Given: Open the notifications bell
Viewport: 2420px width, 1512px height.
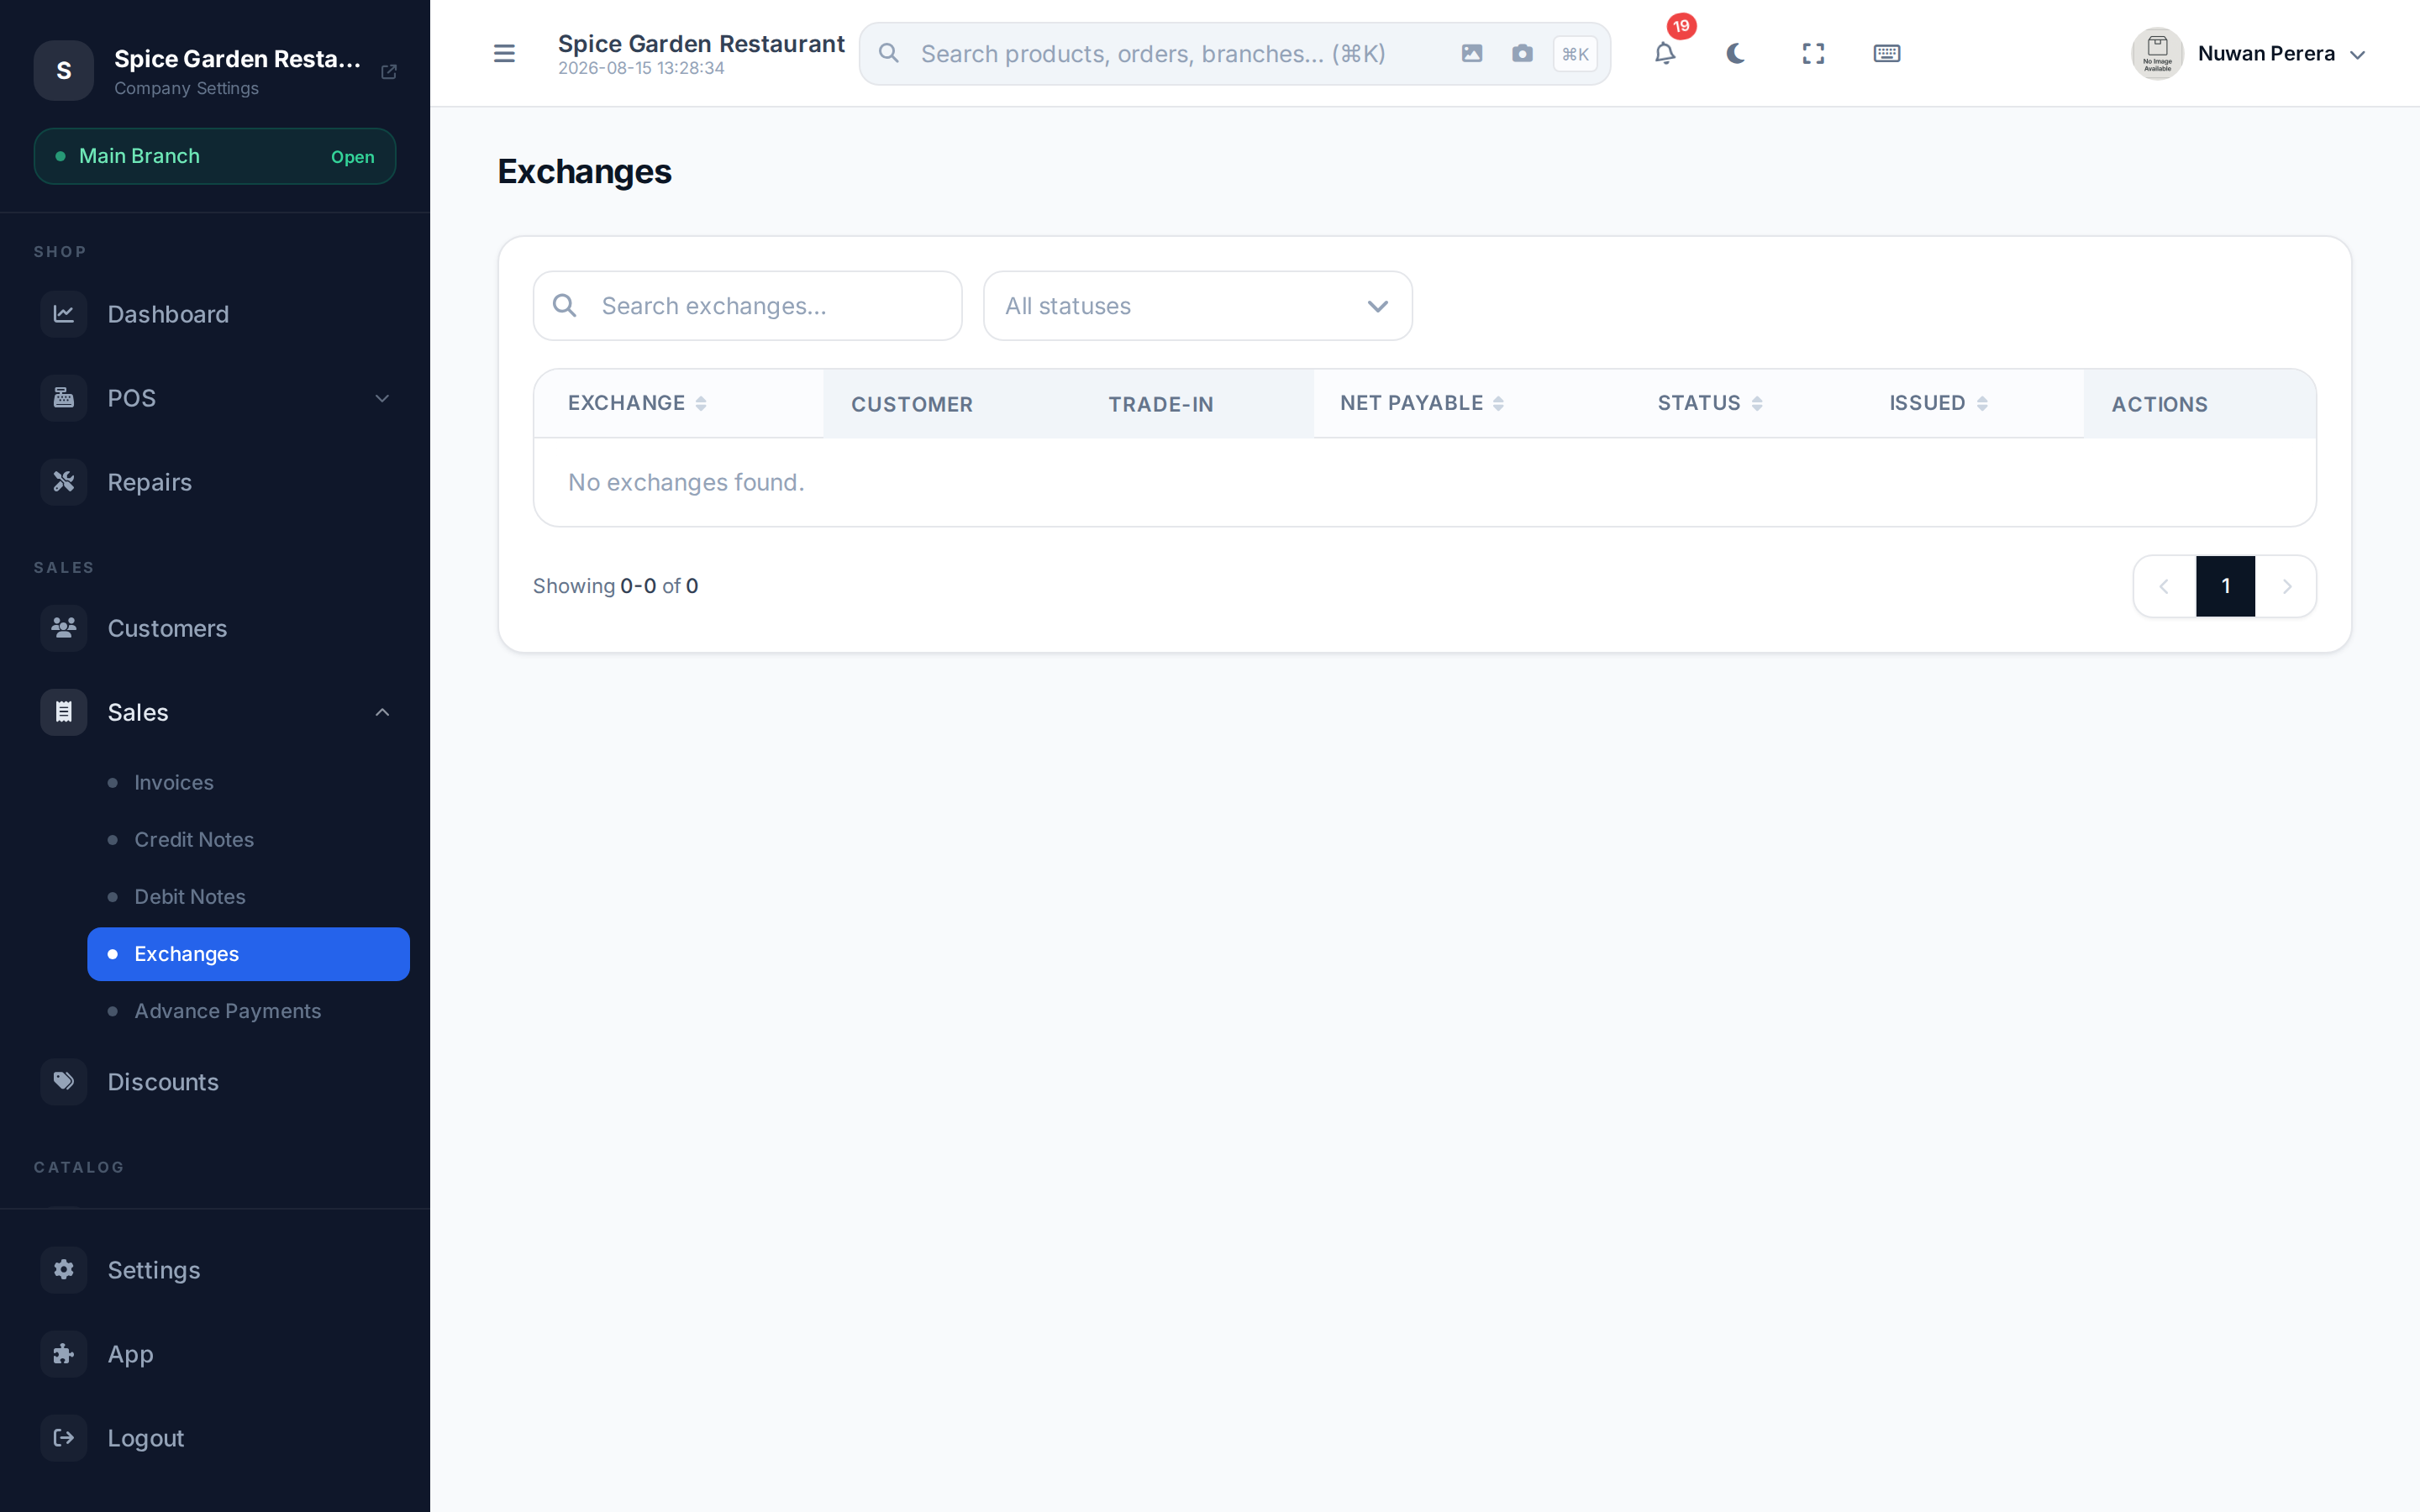Looking at the screenshot, I should [1665, 53].
